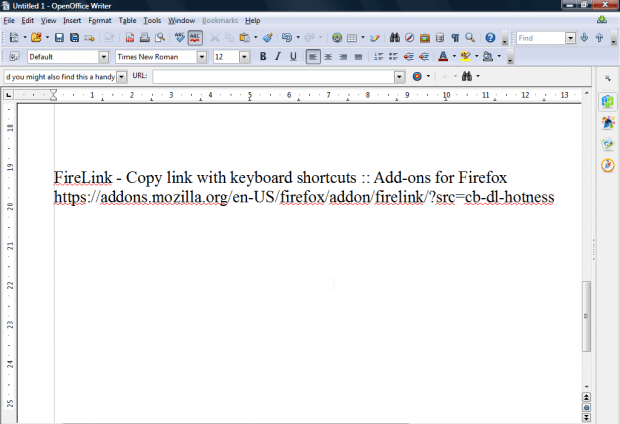Insert a Hyperlink via globe icon
The height and width of the screenshot is (424, 620).
tap(337, 38)
